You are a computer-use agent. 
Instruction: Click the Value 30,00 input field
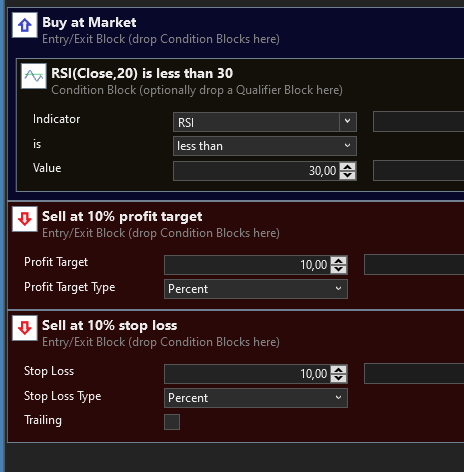(x=256, y=171)
